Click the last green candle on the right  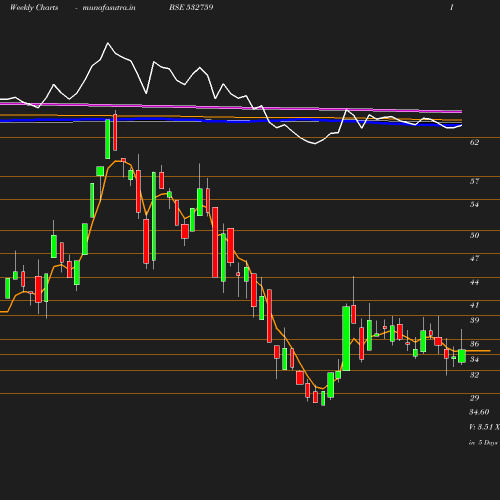[462, 356]
